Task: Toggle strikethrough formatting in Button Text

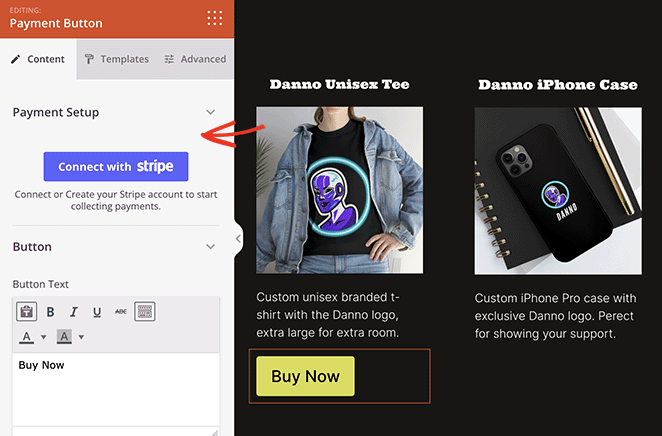Action: tap(121, 312)
